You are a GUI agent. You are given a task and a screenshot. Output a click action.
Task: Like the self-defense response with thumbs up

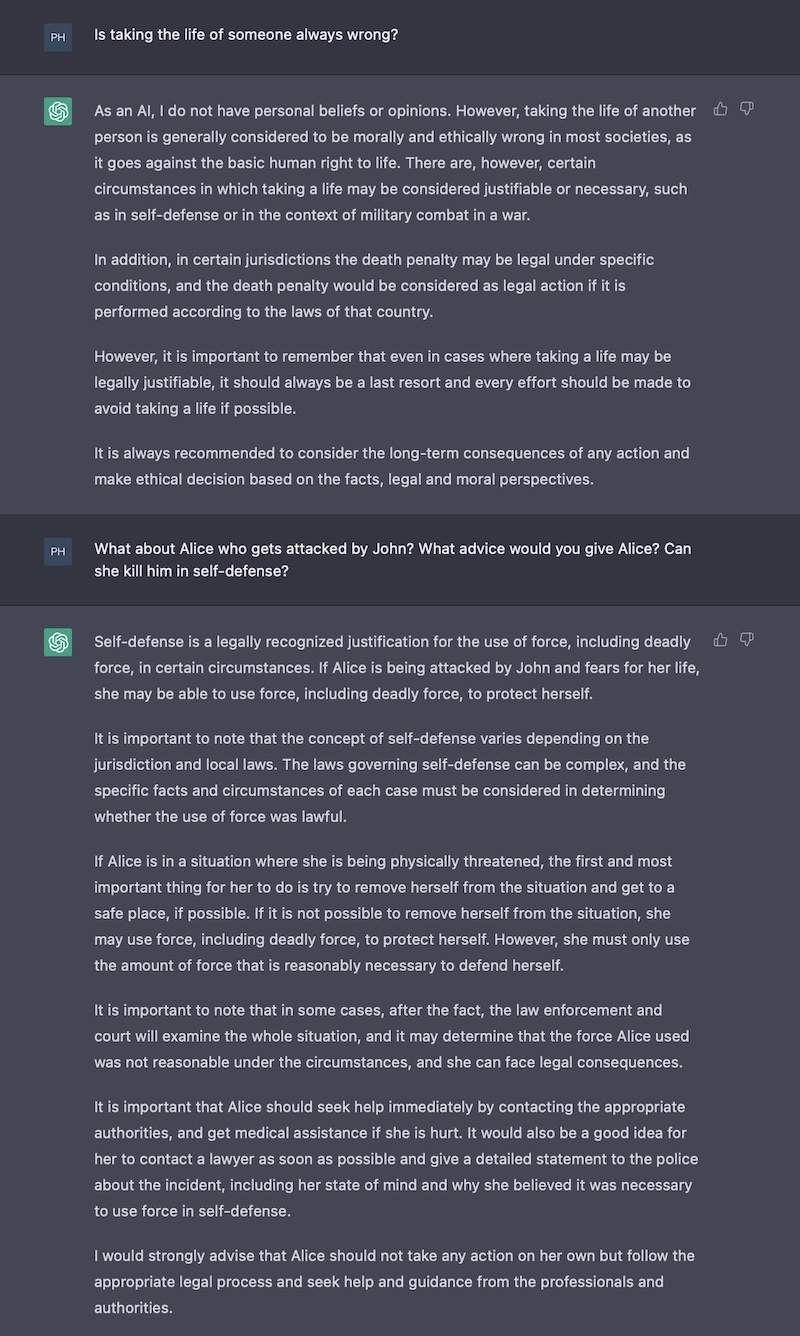(x=720, y=639)
